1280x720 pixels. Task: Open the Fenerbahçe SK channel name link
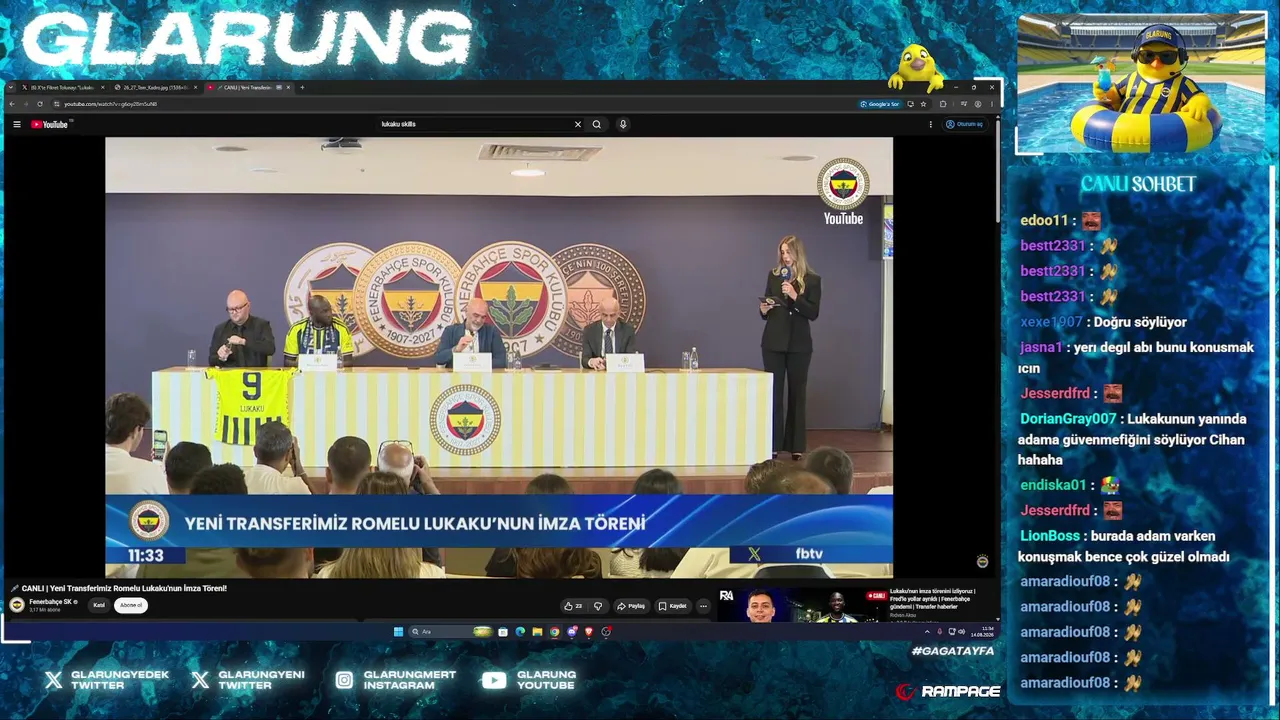point(51,602)
